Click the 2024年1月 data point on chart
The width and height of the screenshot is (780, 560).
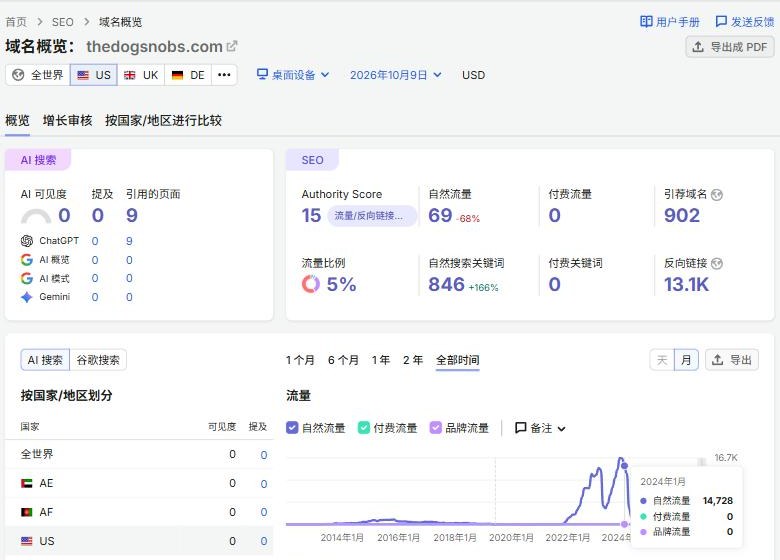[624, 466]
